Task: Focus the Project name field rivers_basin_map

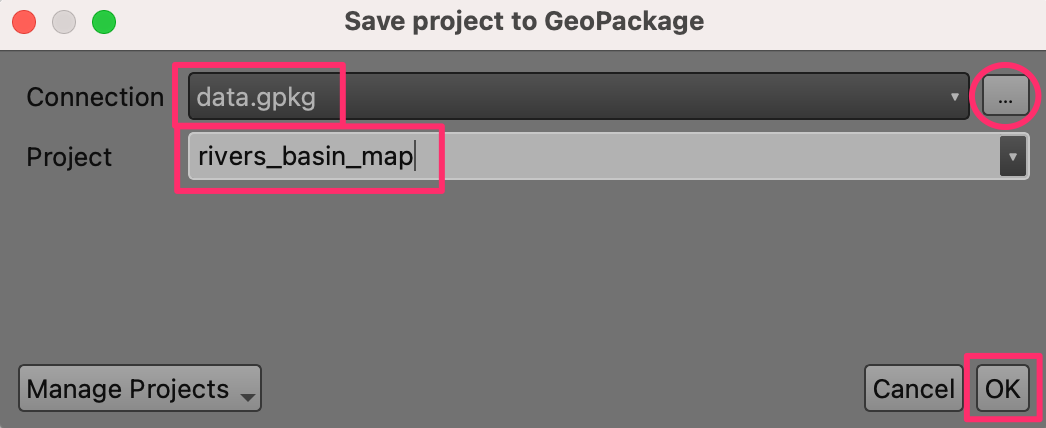Action: (x=305, y=157)
